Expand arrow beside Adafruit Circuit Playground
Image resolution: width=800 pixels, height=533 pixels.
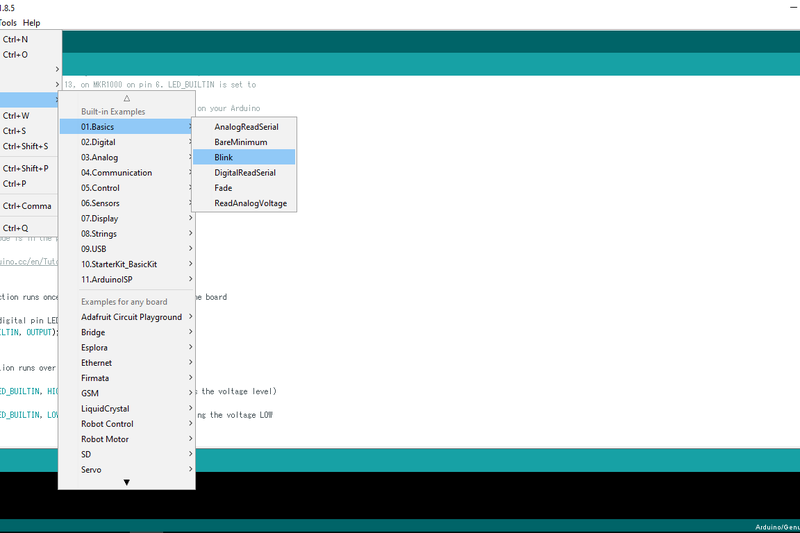190,316
